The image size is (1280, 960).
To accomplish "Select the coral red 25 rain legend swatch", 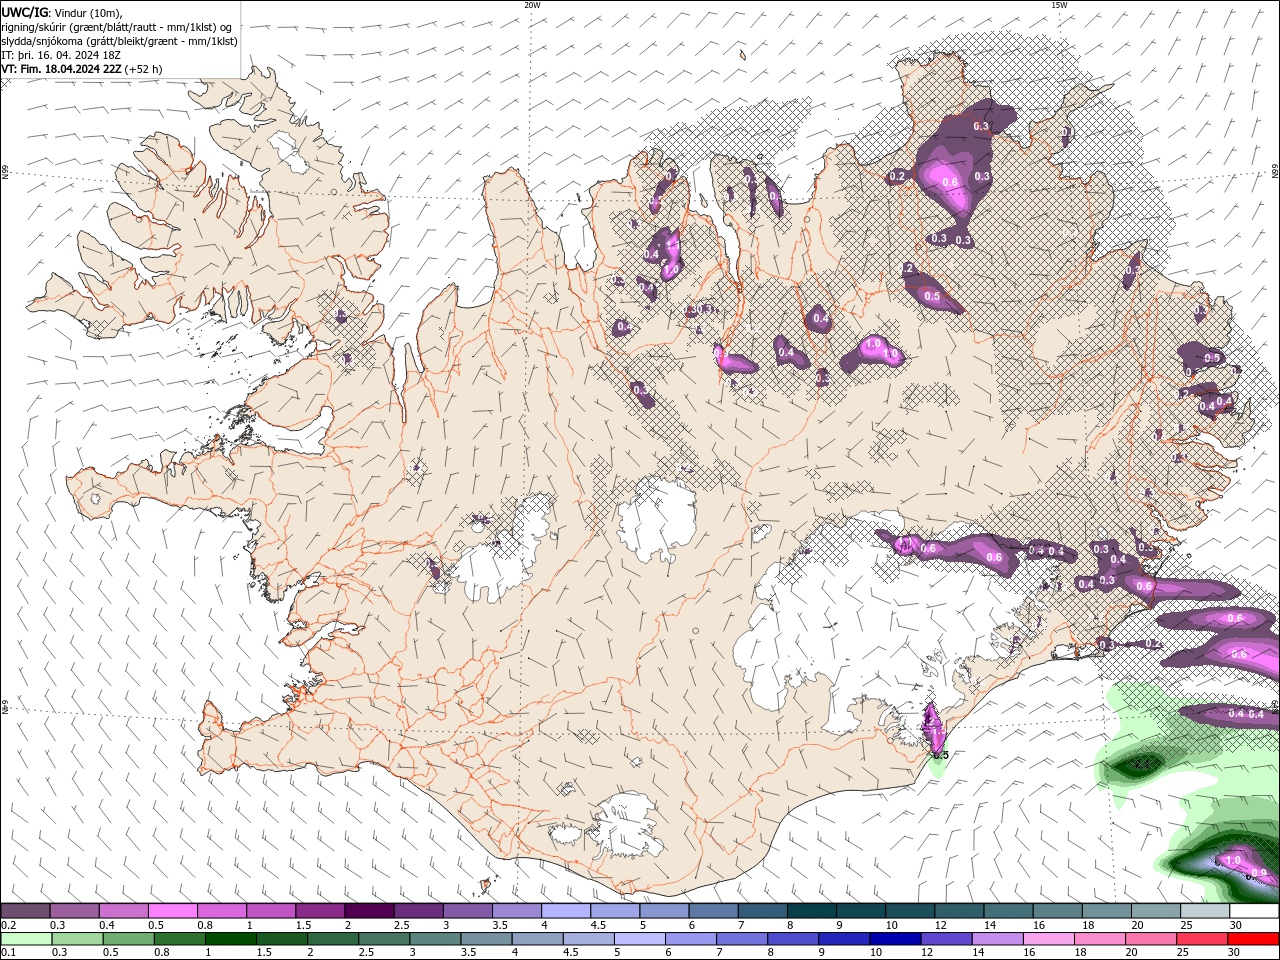I will [1203, 939].
